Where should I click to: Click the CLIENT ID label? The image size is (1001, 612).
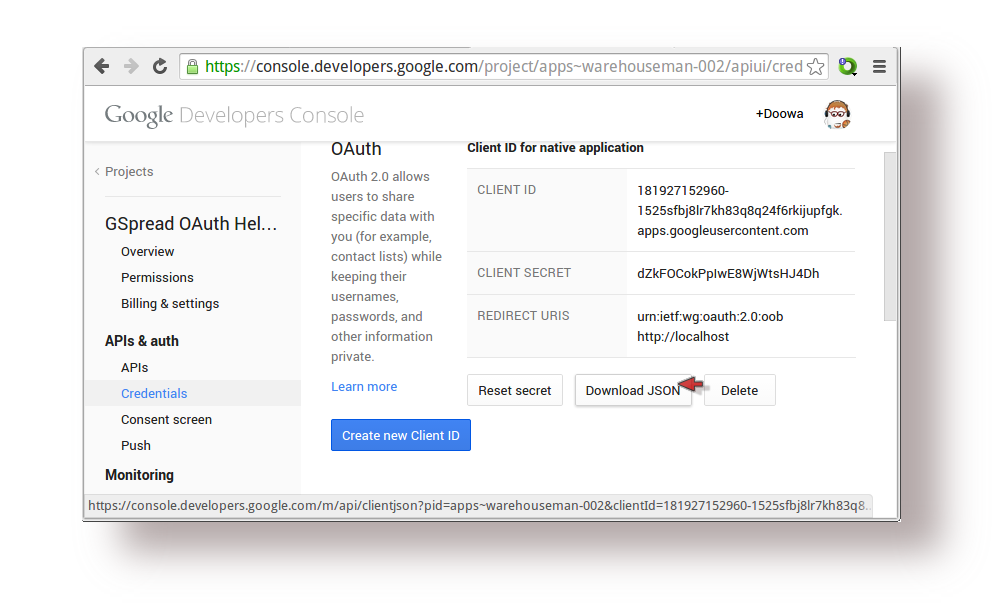[507, 190]
